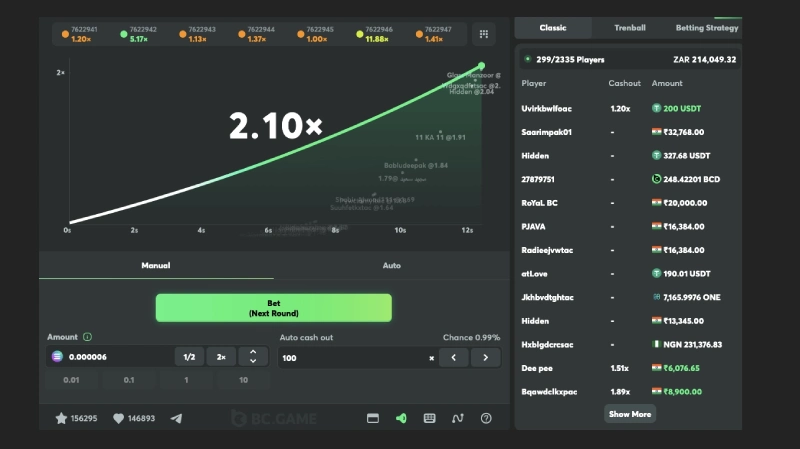Click Show More under player list

click(629, 414)
